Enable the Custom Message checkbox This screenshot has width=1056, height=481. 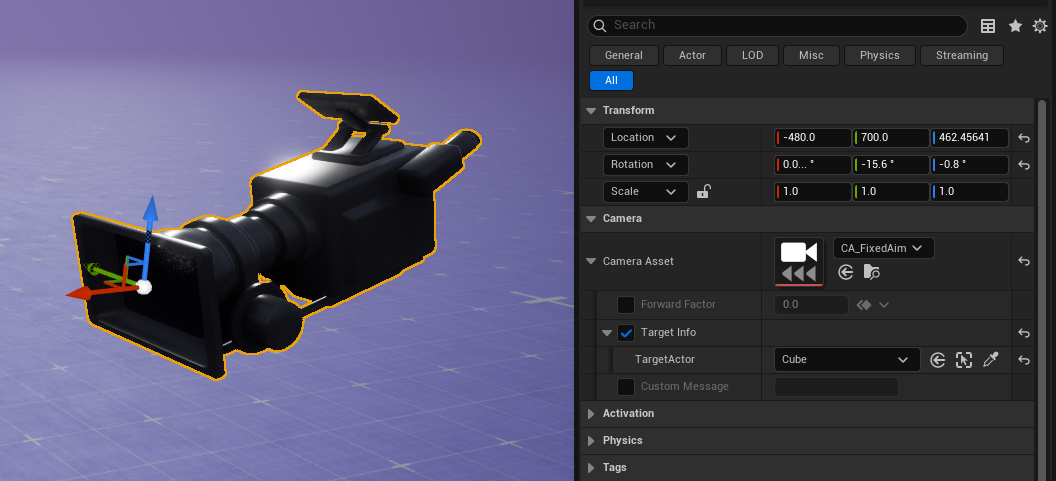click(x=626, y=387)
